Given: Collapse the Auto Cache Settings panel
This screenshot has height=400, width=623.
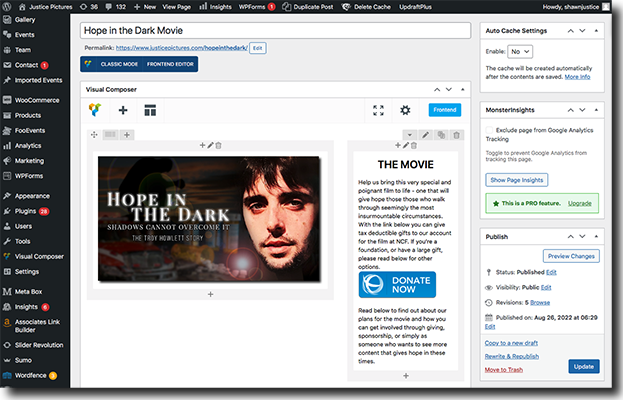Looking at the screenshot, I should [596, 31].
